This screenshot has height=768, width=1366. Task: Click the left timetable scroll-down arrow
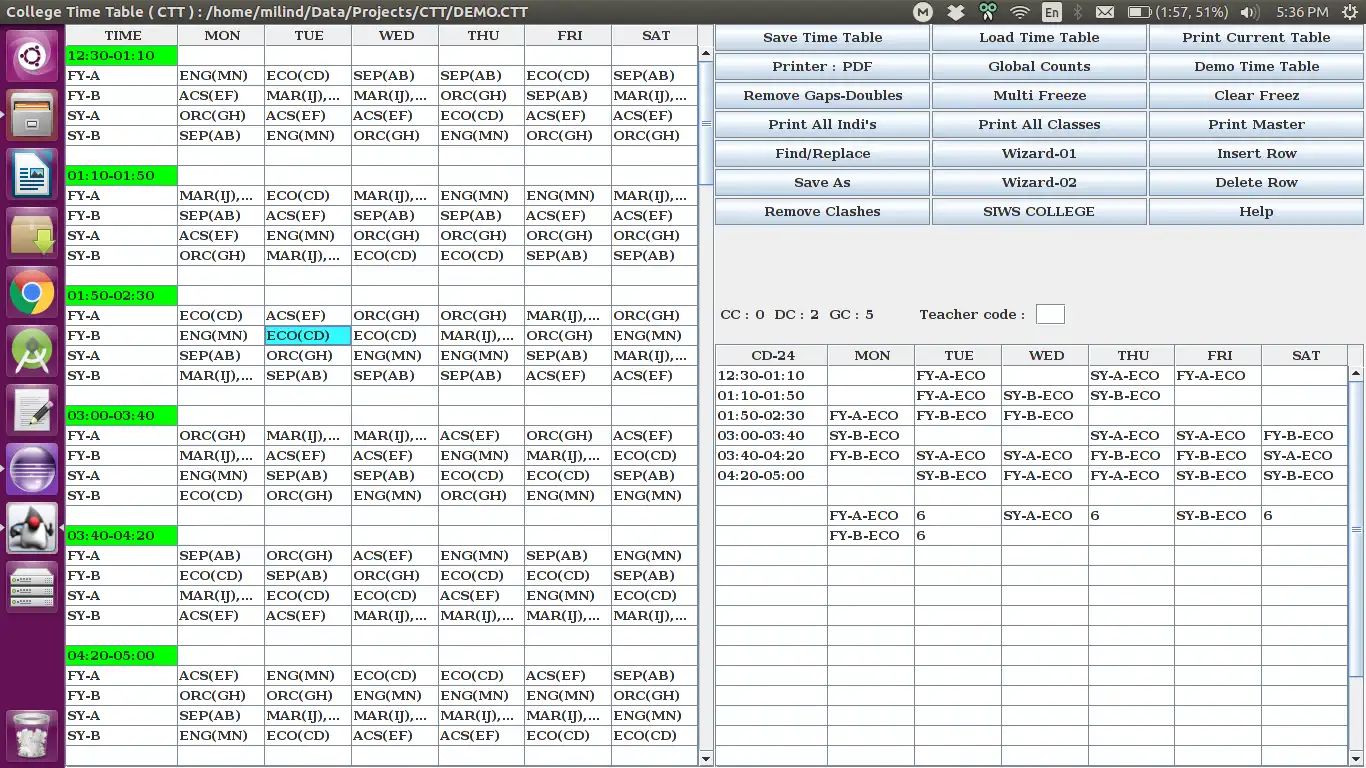(x=706, y=759)
